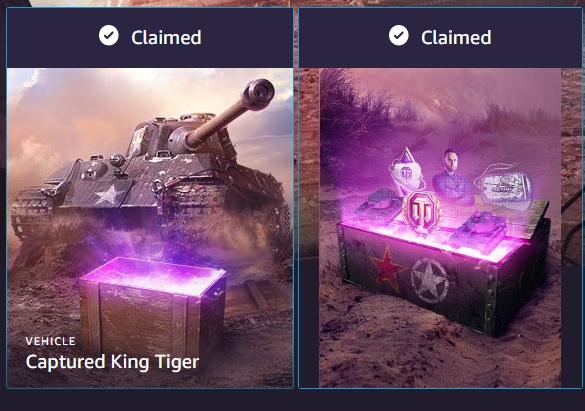Screen dimensions: 585x411
Task: Click the checkmark icon on the right card
Action: [398, 36]
